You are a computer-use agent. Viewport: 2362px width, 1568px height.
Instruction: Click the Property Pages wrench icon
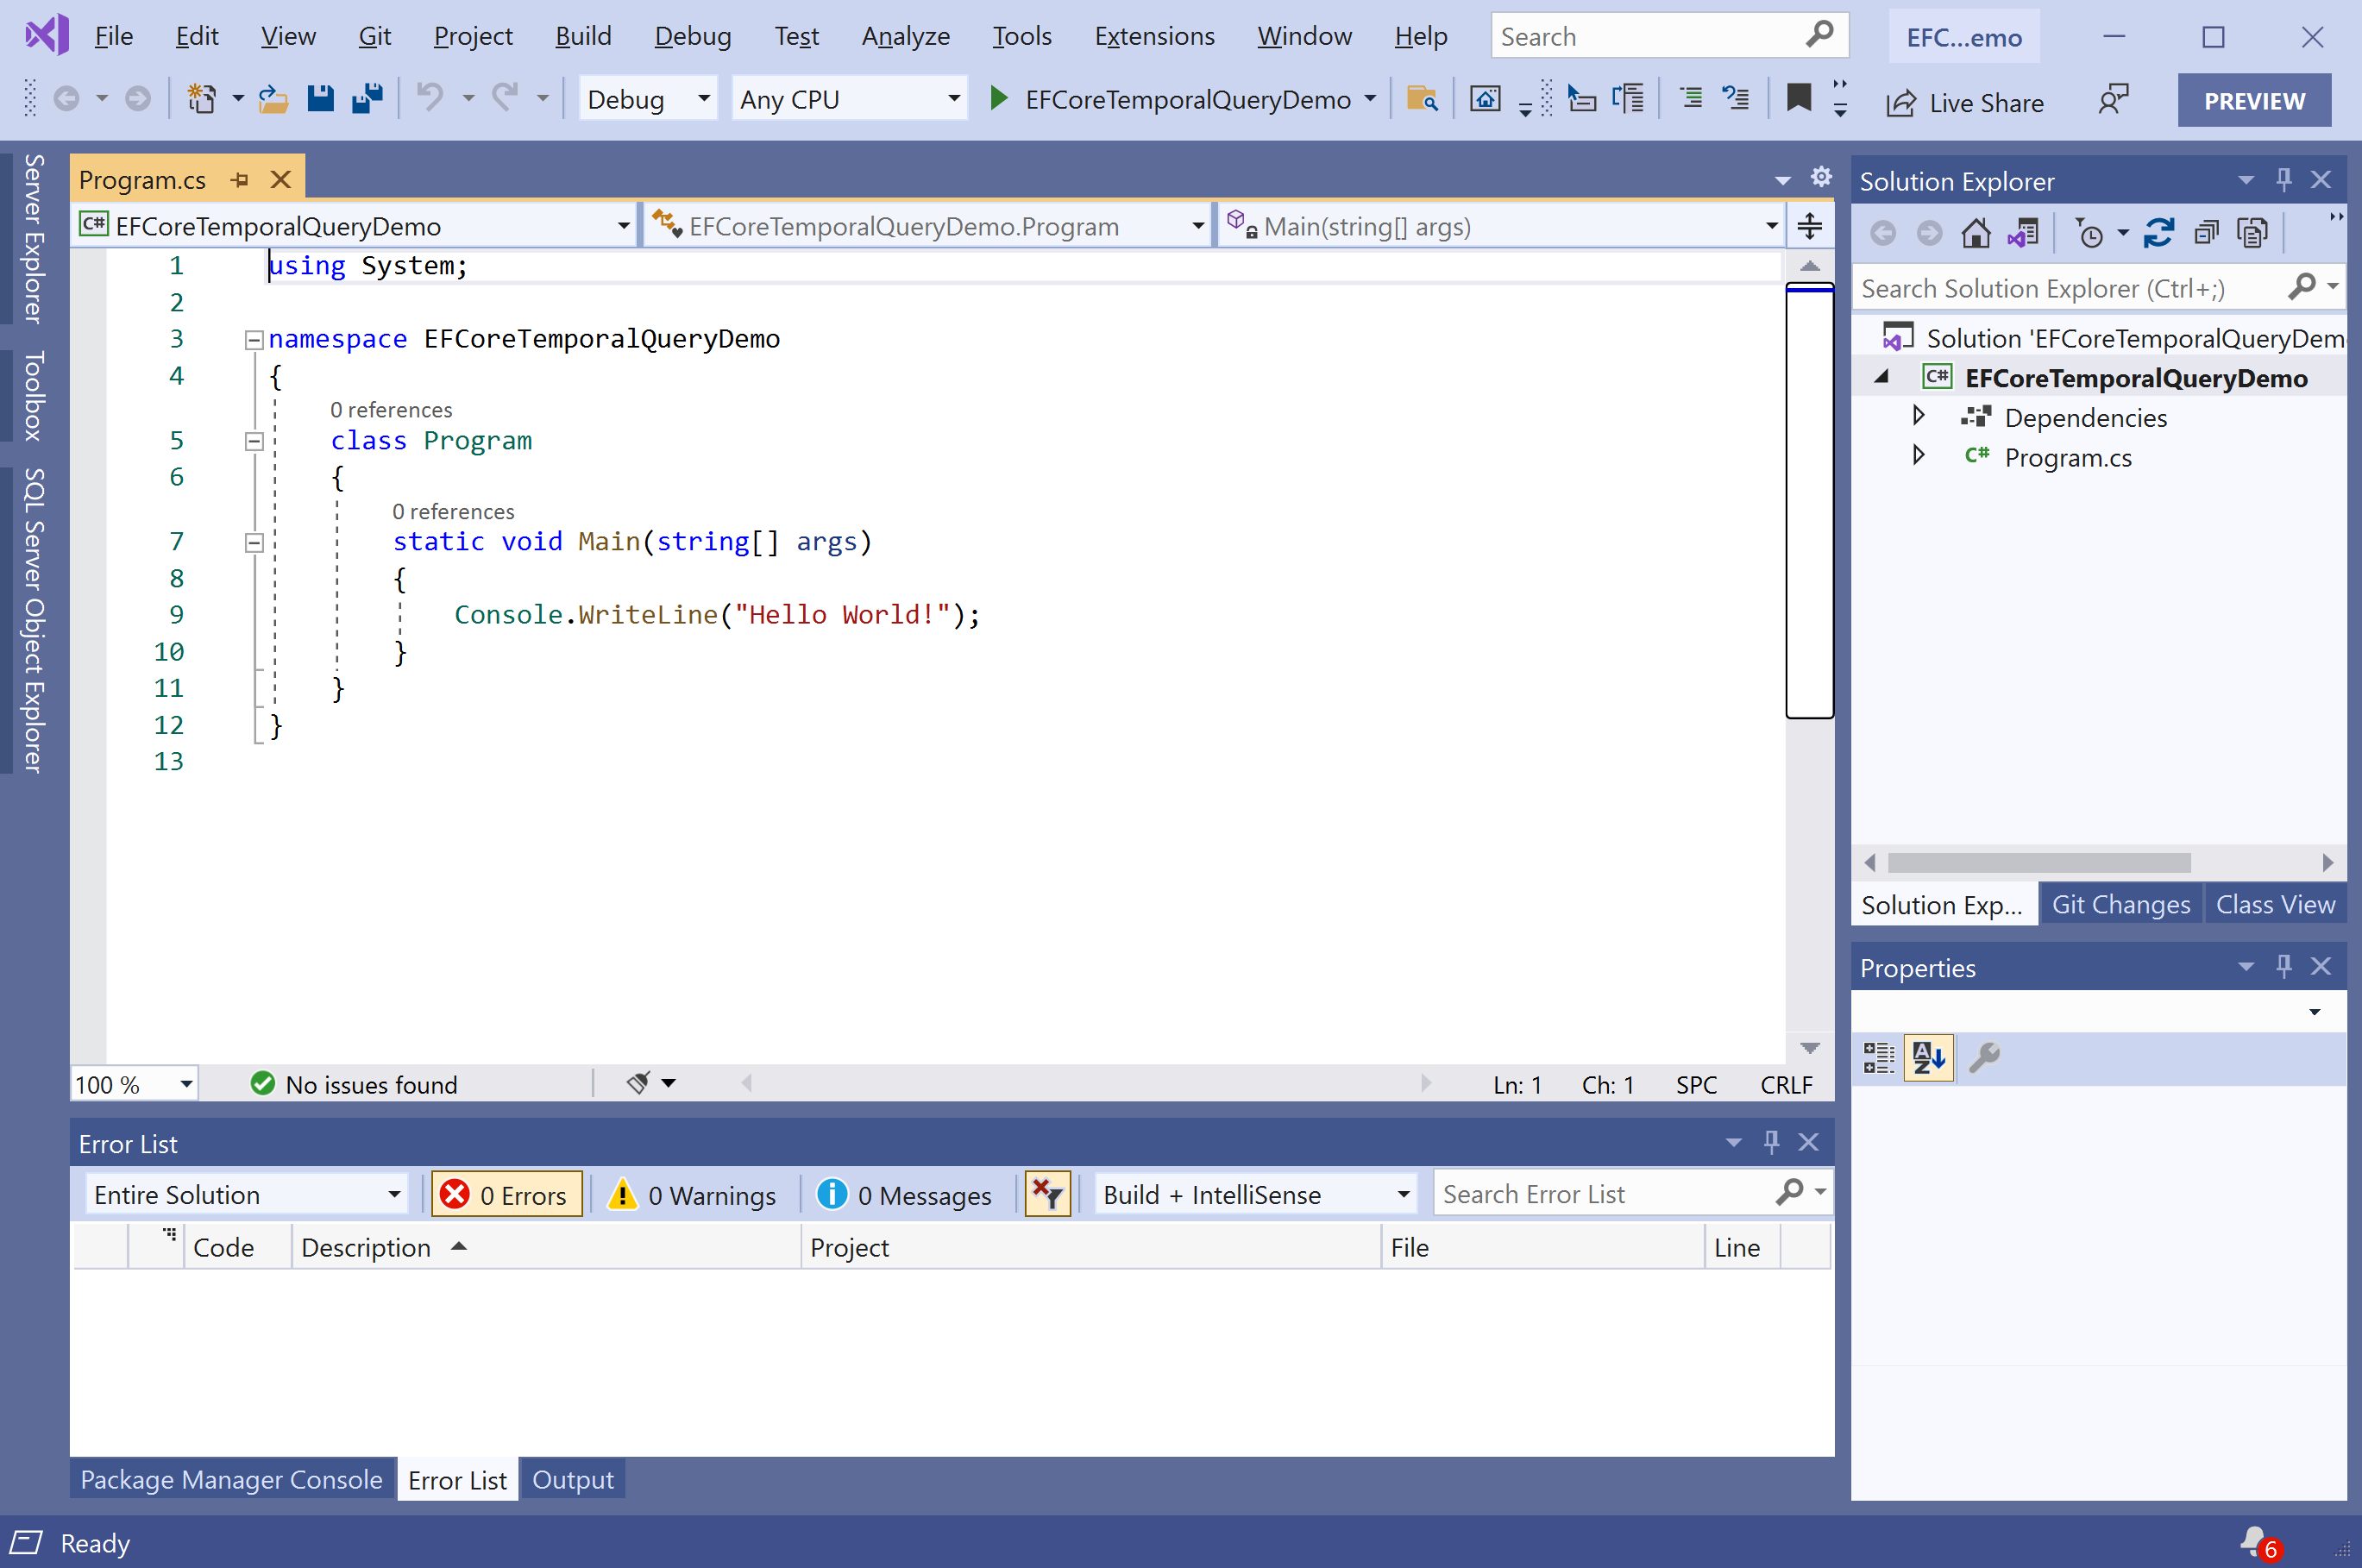[1984, 1057]
